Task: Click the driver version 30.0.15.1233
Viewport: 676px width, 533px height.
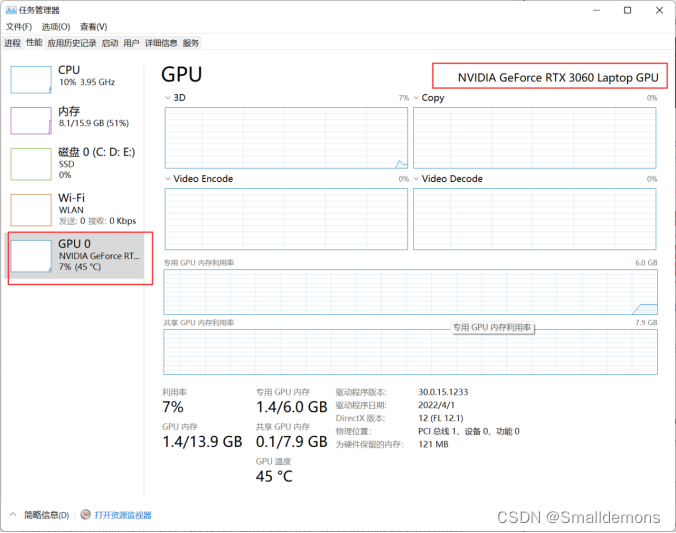Action: (x=443, y=392)
